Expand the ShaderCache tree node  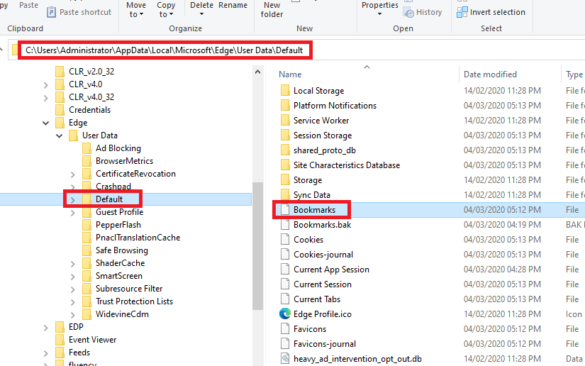[x=73, y=264]
